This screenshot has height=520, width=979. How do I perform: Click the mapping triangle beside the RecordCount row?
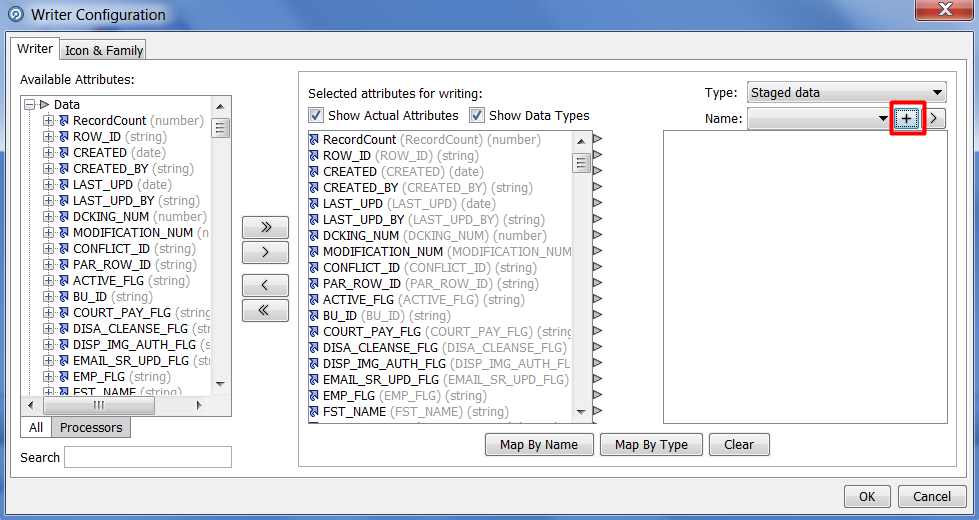coord(598,139)
